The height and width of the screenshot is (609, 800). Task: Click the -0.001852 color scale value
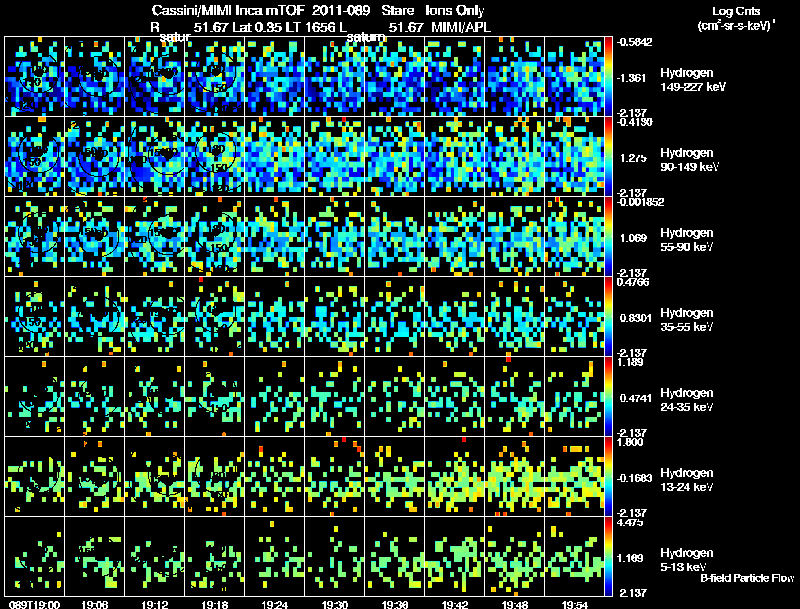pos(640,202)
